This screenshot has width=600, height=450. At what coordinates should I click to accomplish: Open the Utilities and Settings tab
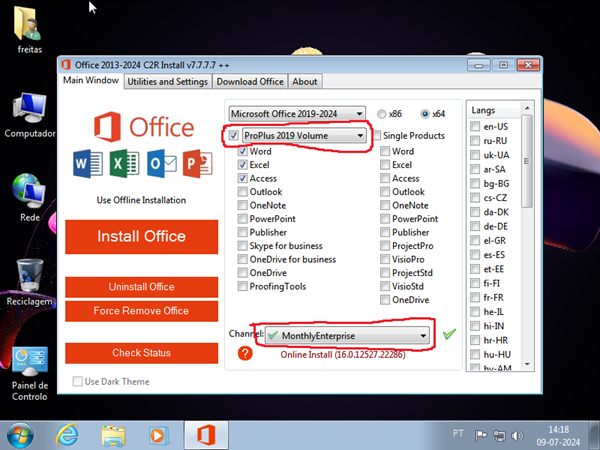[x=168, y=82]
